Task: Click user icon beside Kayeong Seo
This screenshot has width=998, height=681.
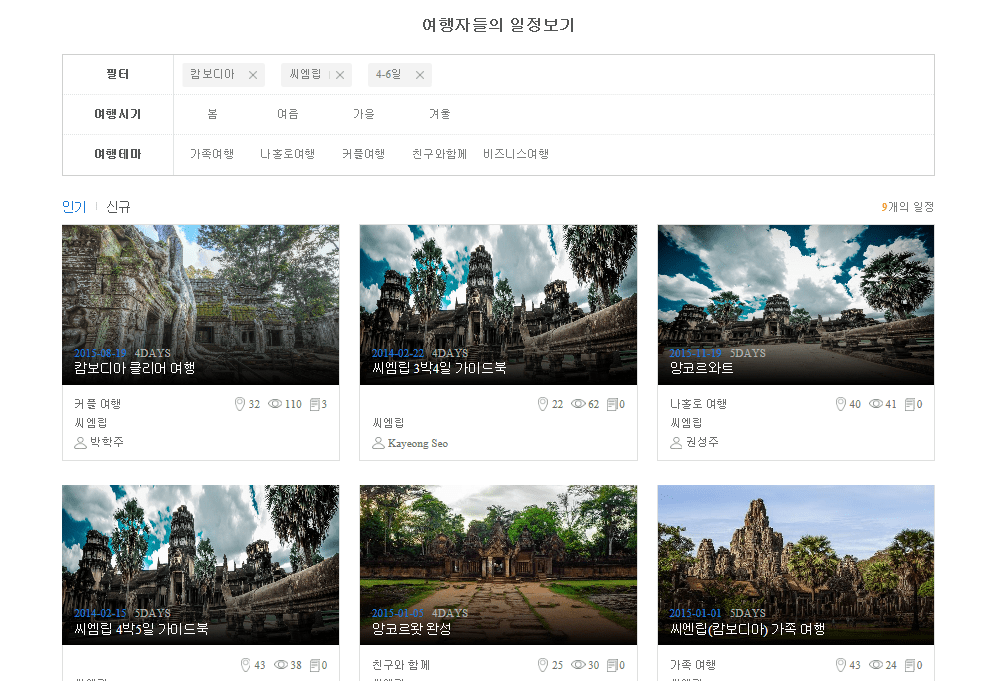Action: point(378,443)
